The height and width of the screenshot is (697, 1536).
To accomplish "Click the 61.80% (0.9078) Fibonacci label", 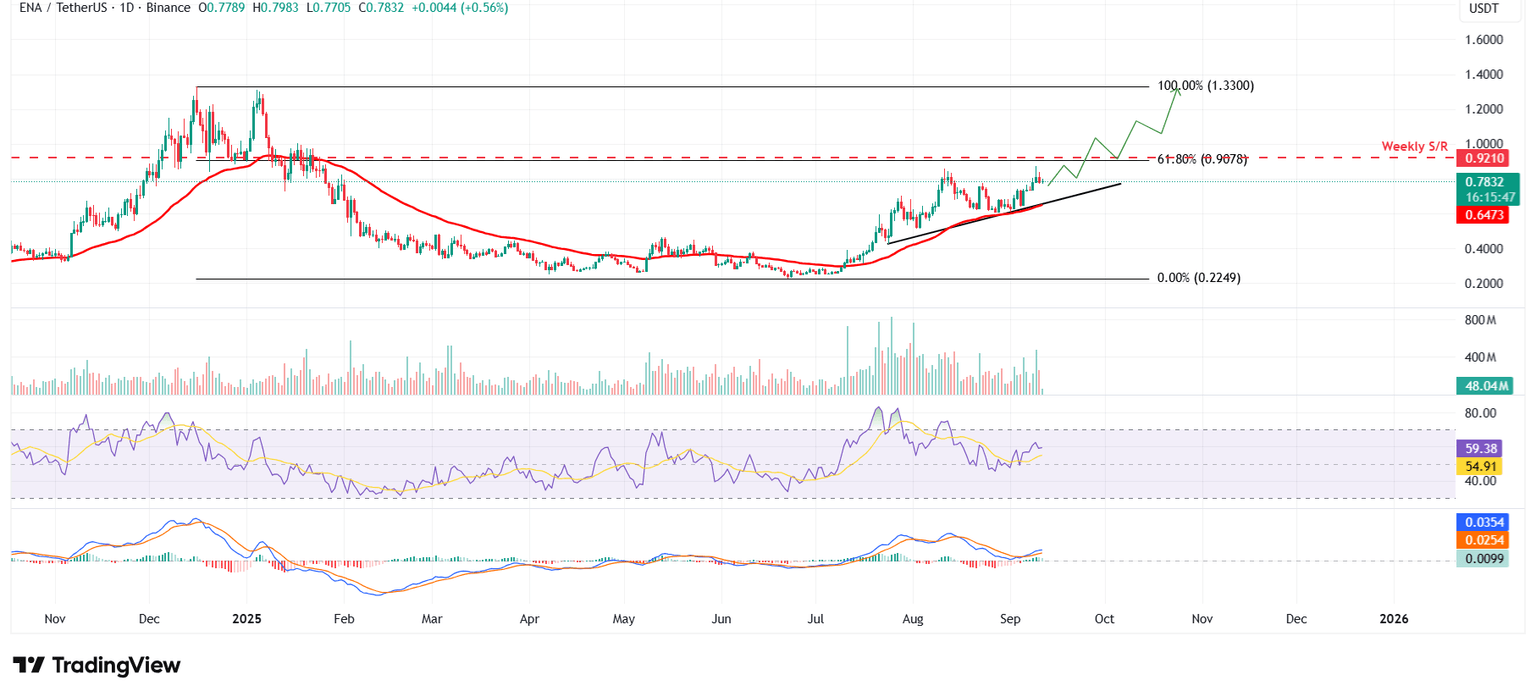I will (x=1203, y=158).
